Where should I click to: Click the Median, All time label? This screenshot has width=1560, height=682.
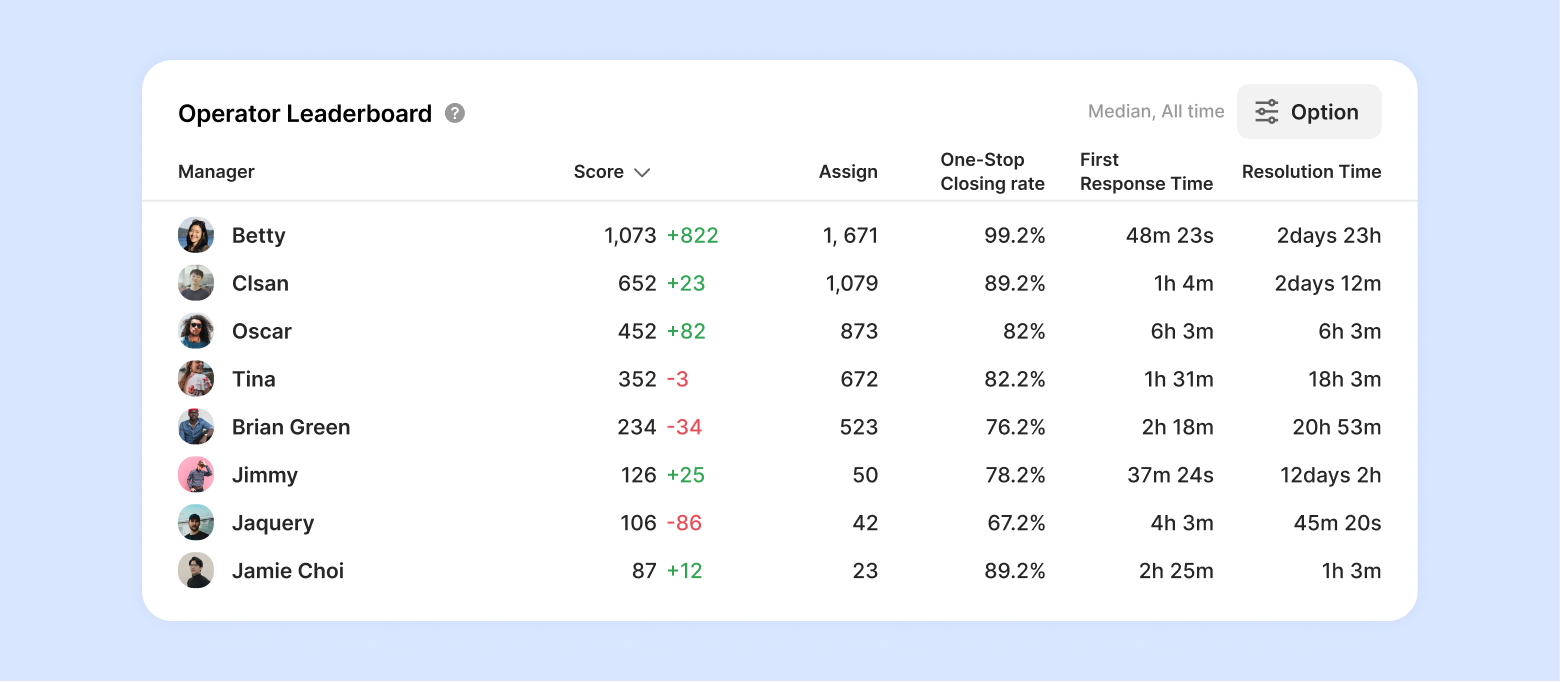(x=1156, y=112)
